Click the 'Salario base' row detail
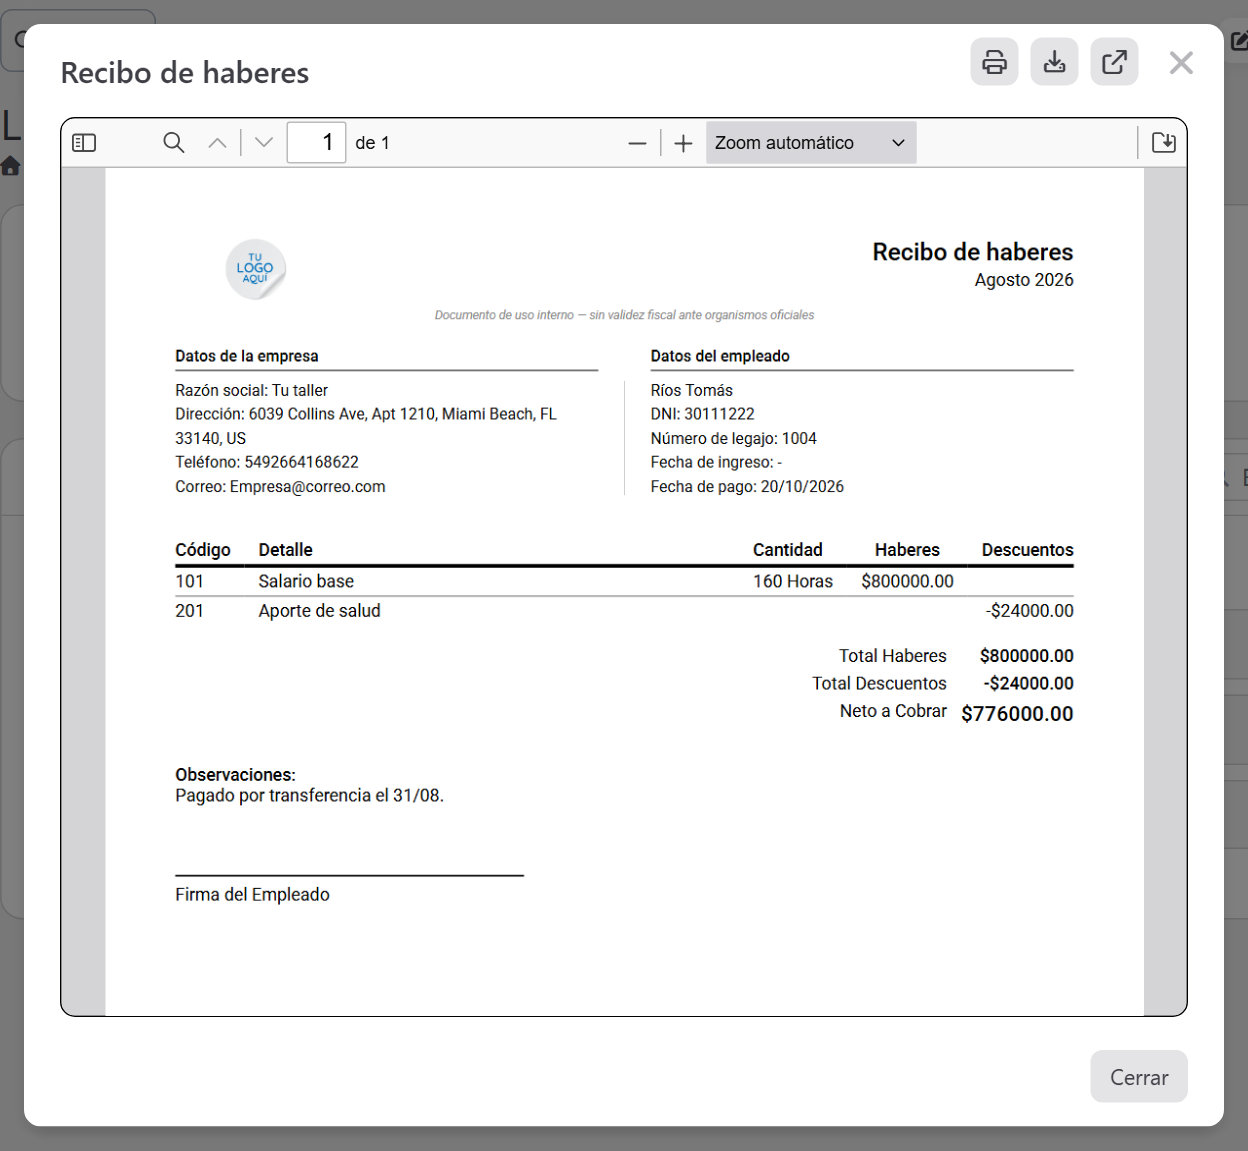Screen dimensions: 1248x1151 (306, 581)
